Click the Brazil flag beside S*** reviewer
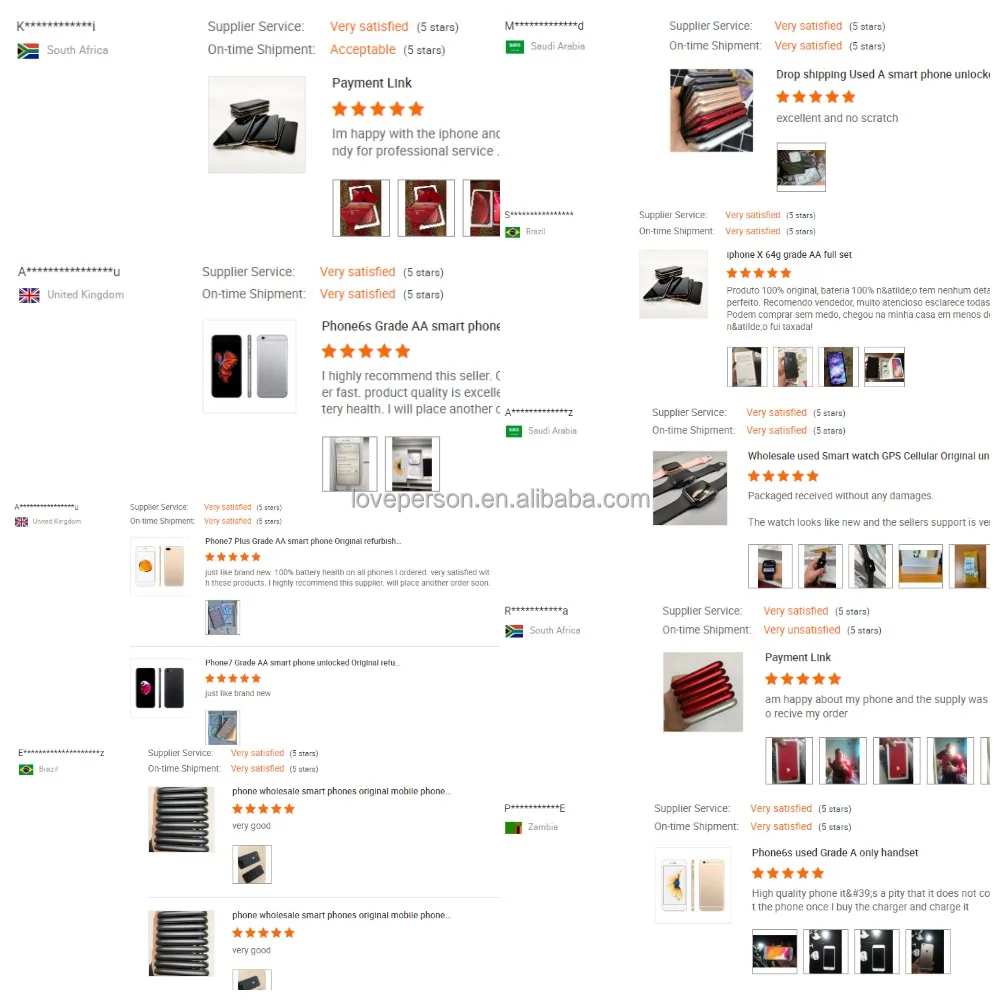1000x1000 pixels. (512, 232)
